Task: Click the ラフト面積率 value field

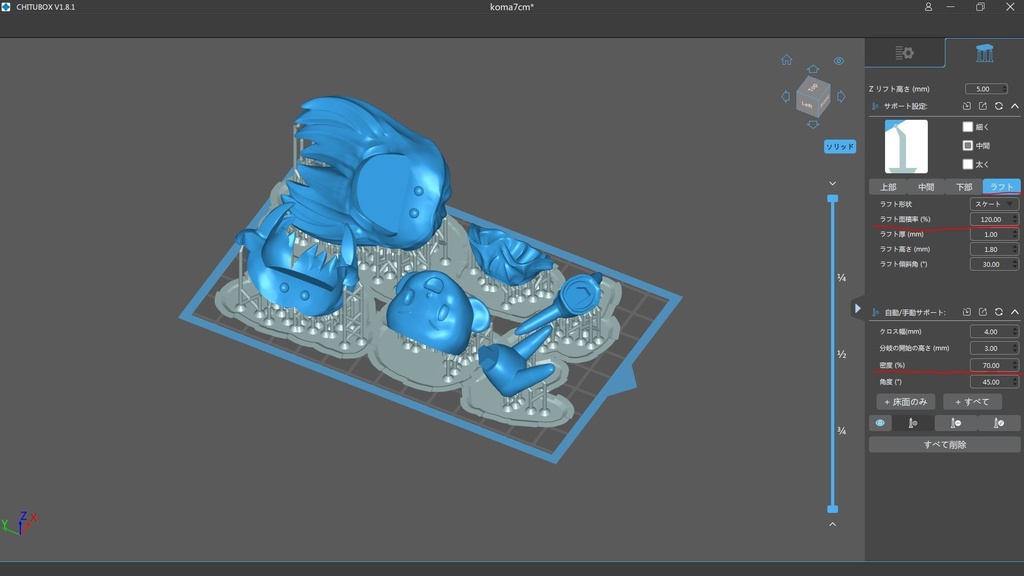Action: pyautogui.click(x=994, y=219)
